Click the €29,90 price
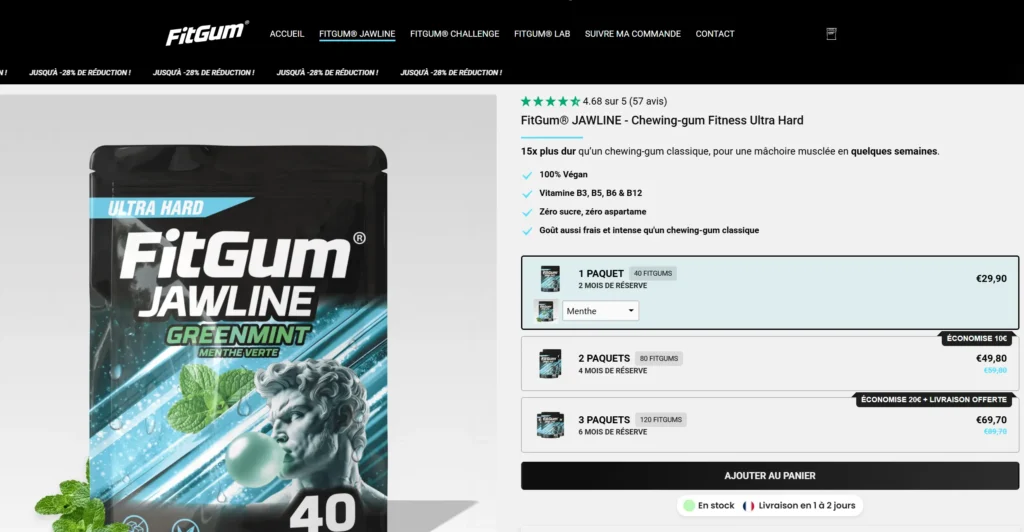Image resolution: width=1024 pixels, height=532 pixels. (991, 279)
